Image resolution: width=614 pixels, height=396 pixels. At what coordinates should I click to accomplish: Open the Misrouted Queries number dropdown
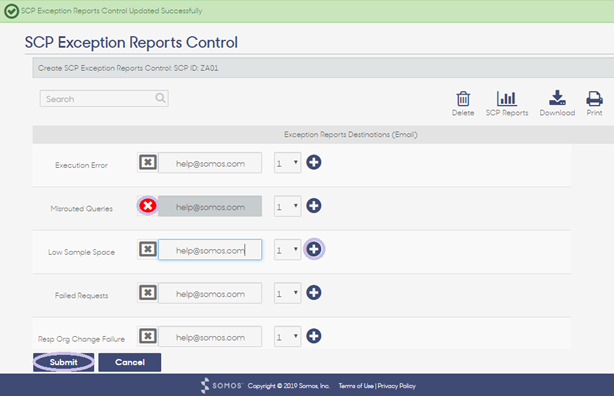(287, 206)
